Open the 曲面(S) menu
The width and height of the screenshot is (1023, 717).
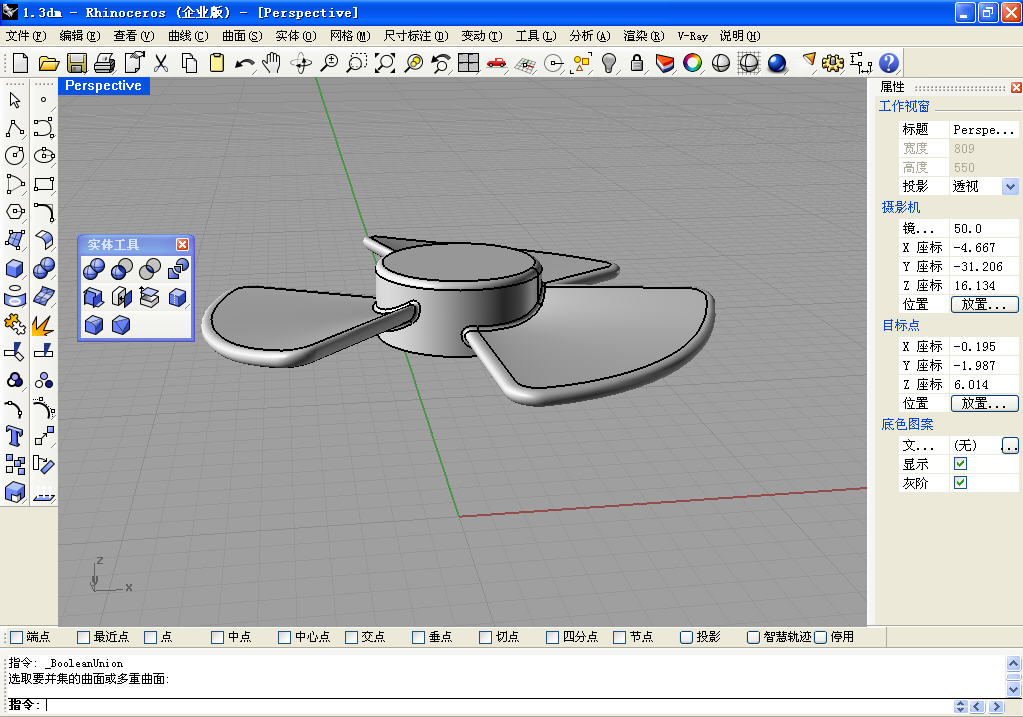coord(242,36)
